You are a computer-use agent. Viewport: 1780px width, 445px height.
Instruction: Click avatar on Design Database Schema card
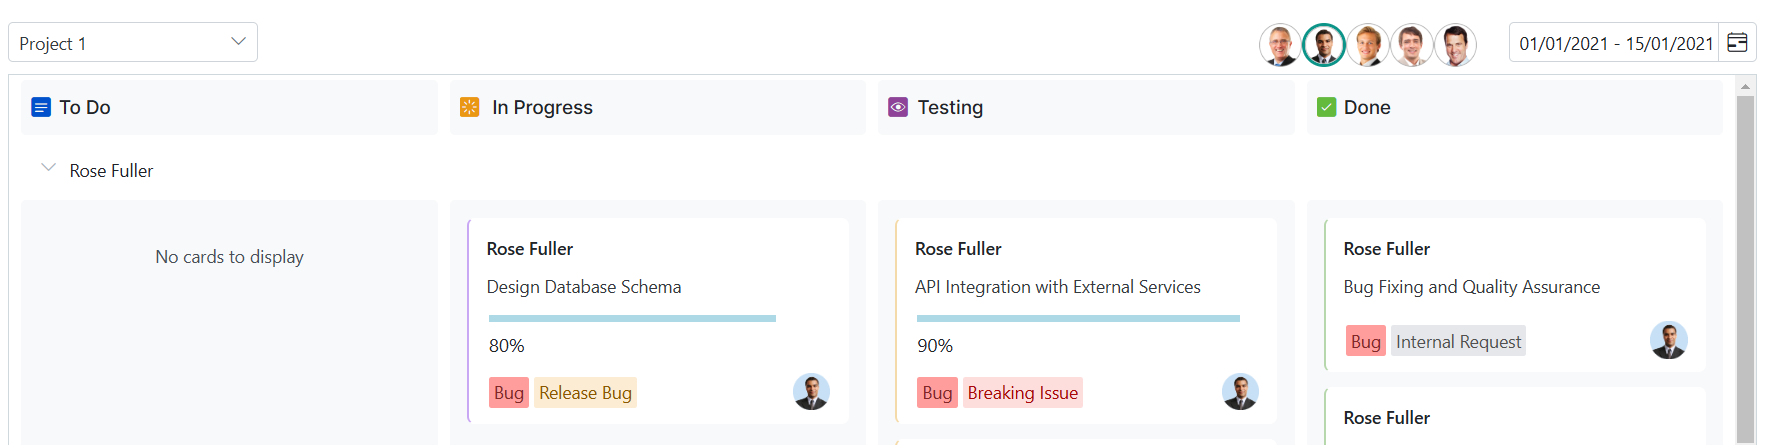811,391
